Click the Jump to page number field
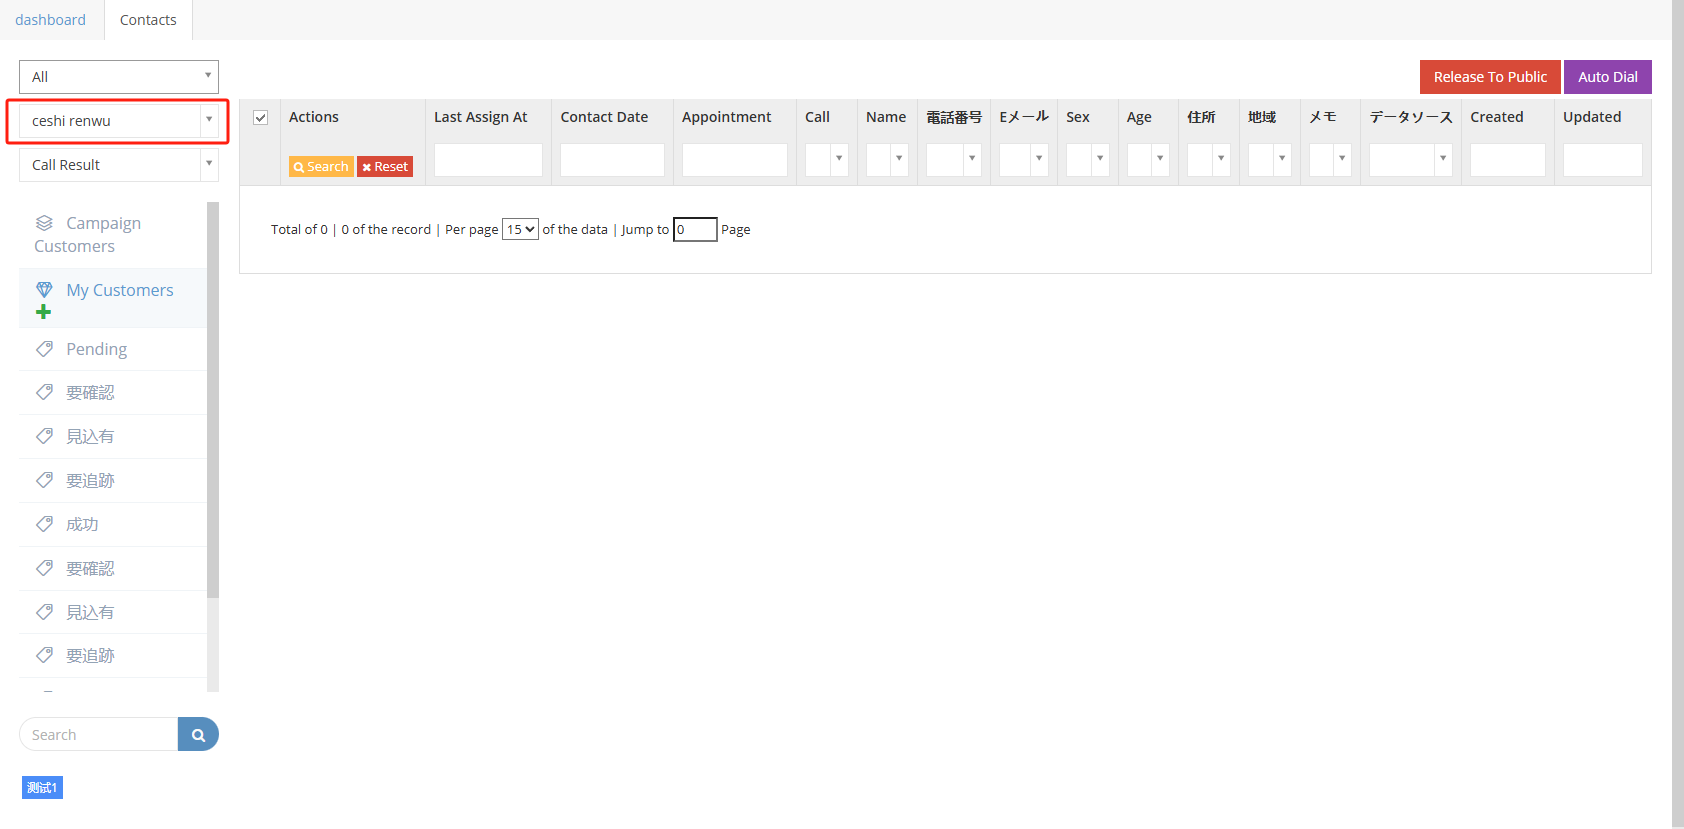This screenshot has height=829, width=1684. click(x=695, y=229)
